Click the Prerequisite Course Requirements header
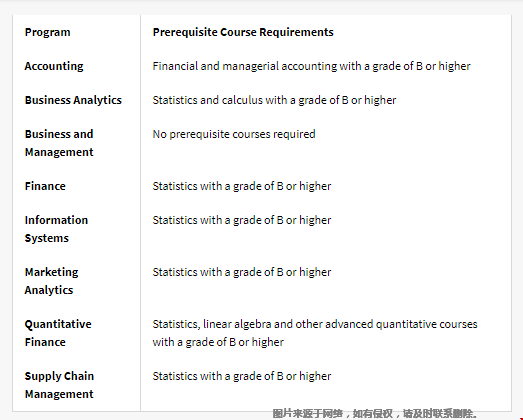This screenshot has width=523, height=420. tap(243, 32)
